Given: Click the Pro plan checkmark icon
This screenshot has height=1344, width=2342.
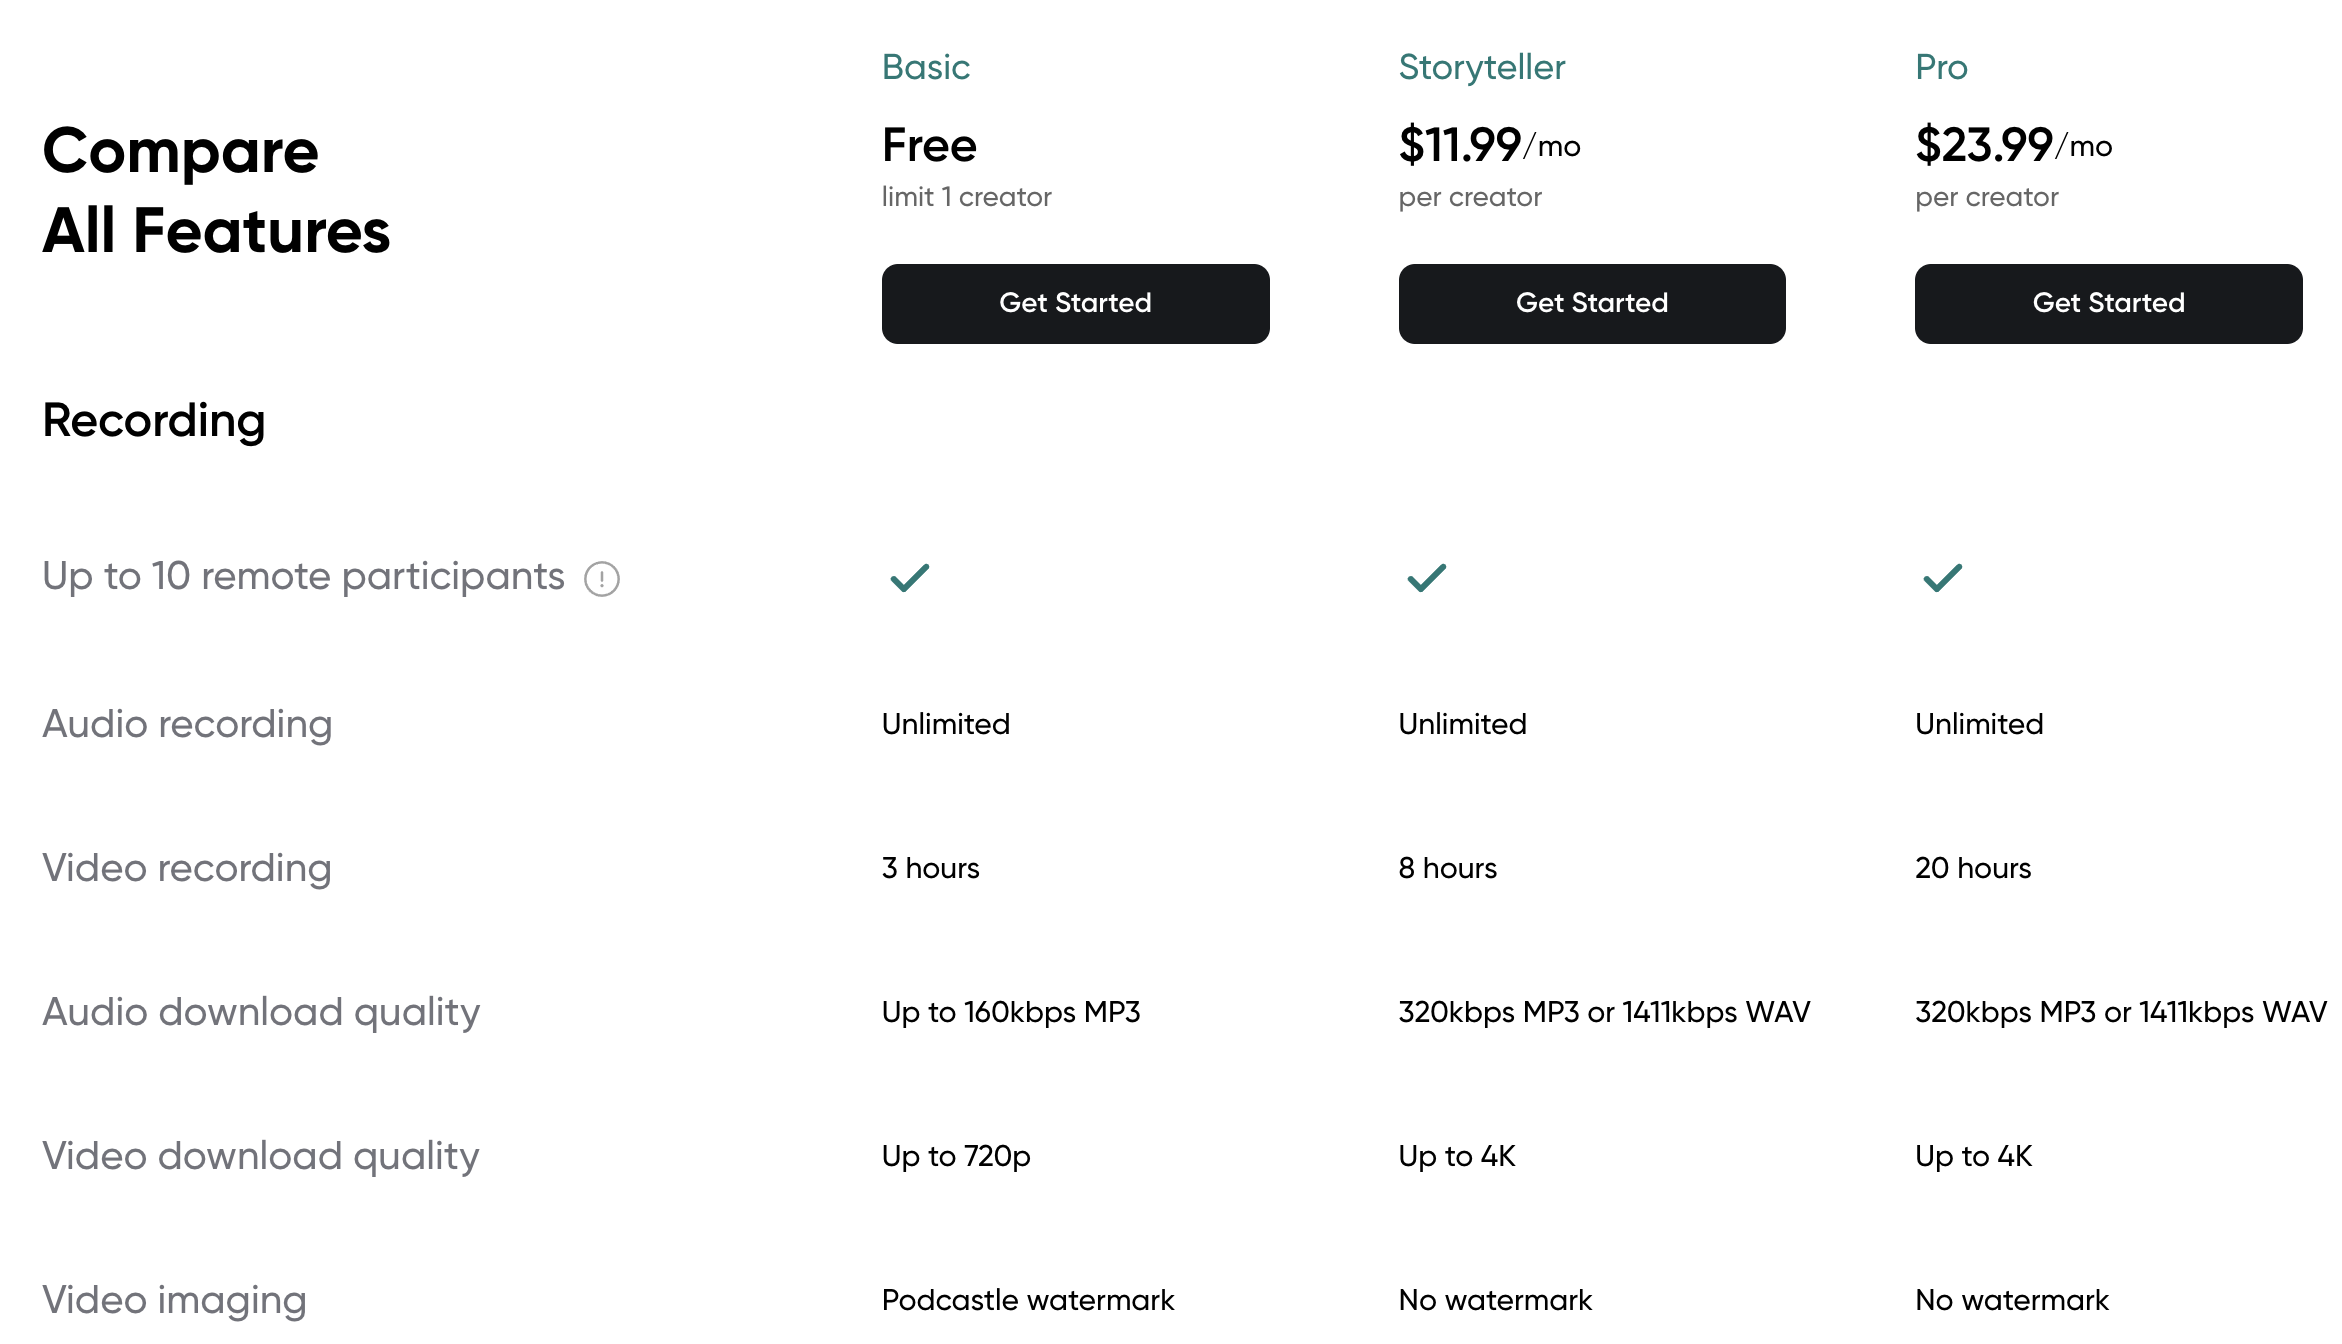Looking at the screenshot, I should [x=1943, y=578].
